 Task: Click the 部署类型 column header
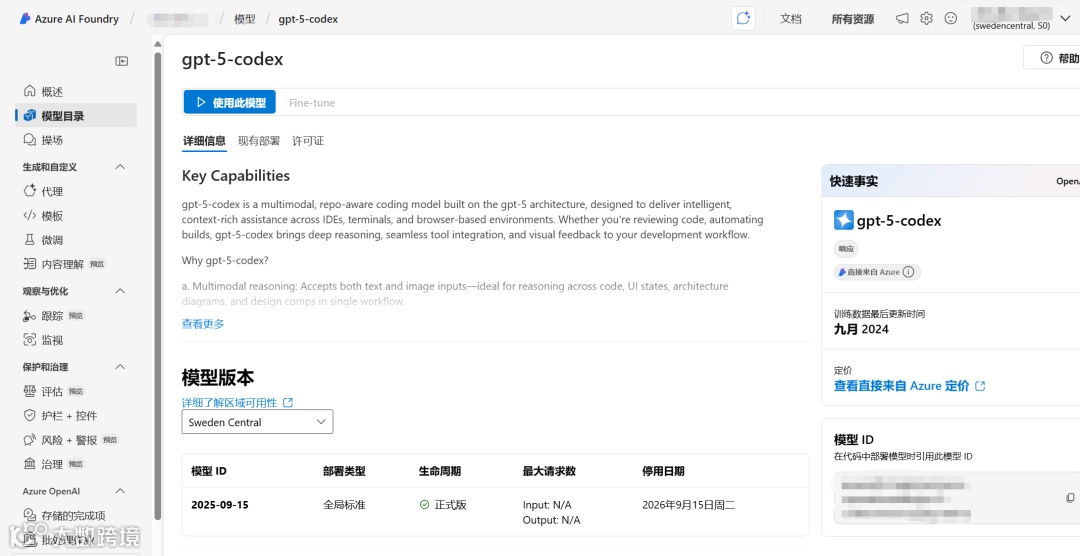[344, 471]
